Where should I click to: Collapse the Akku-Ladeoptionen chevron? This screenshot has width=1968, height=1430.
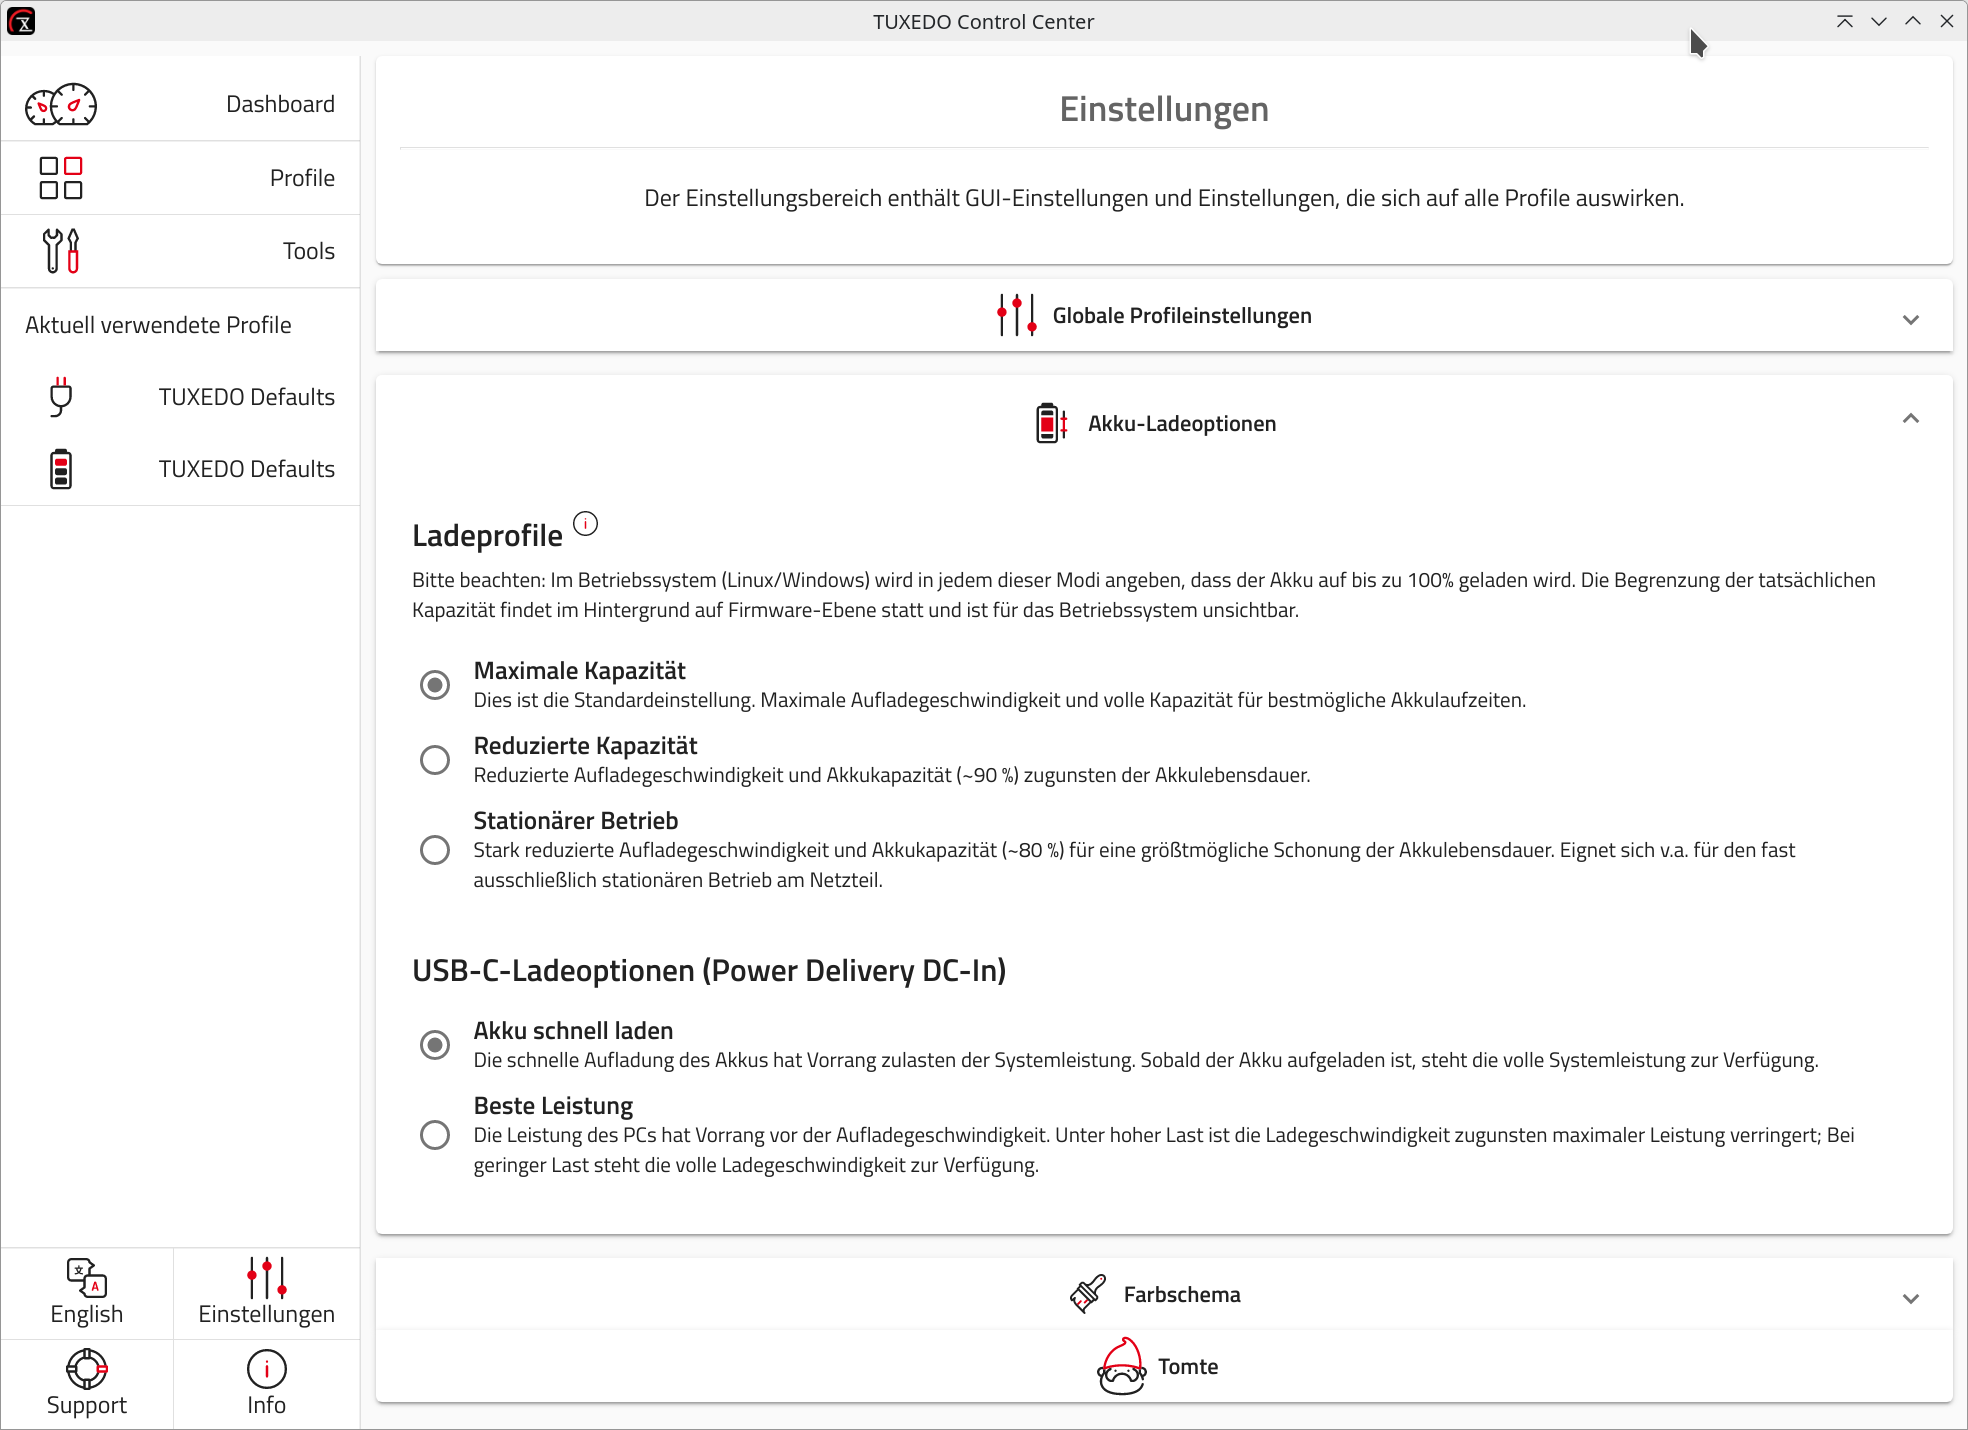(x=1911, y=419)
